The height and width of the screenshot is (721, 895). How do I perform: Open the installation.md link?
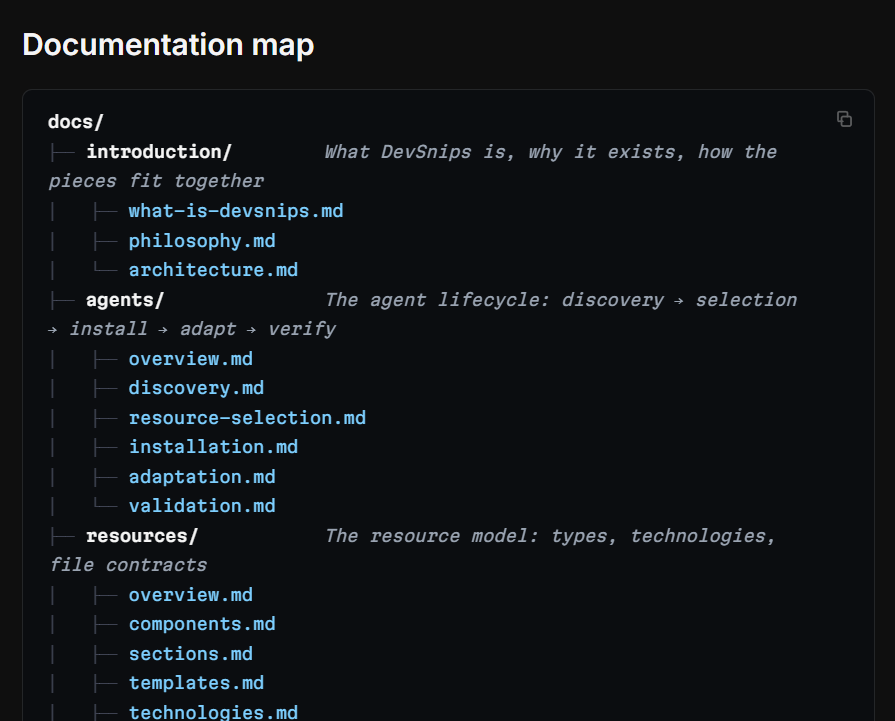[213, 446]
